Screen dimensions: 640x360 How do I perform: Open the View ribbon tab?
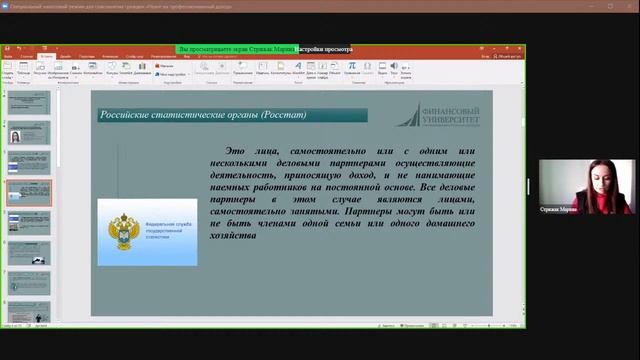187,56
